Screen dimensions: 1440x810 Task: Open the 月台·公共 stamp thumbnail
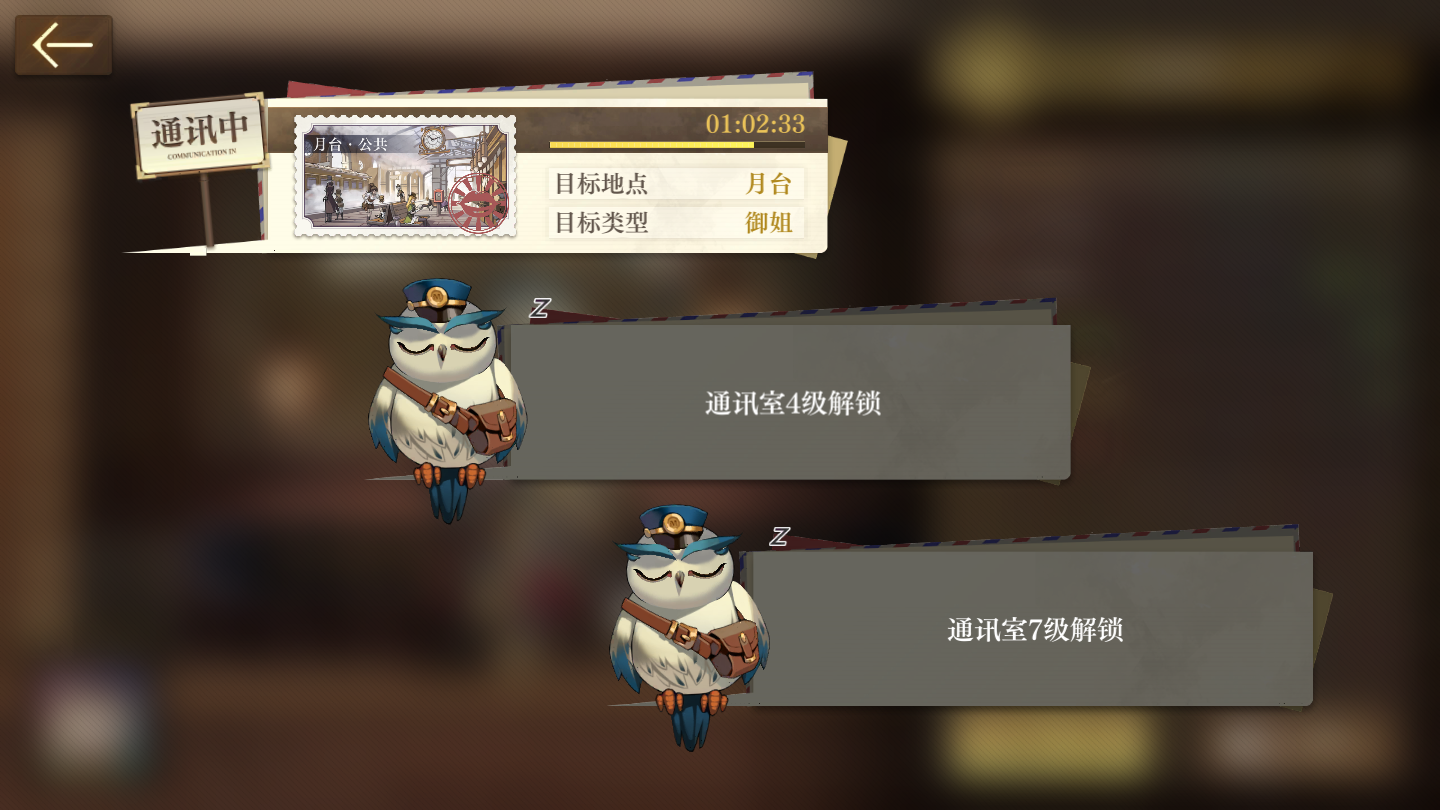coord(405,176)
